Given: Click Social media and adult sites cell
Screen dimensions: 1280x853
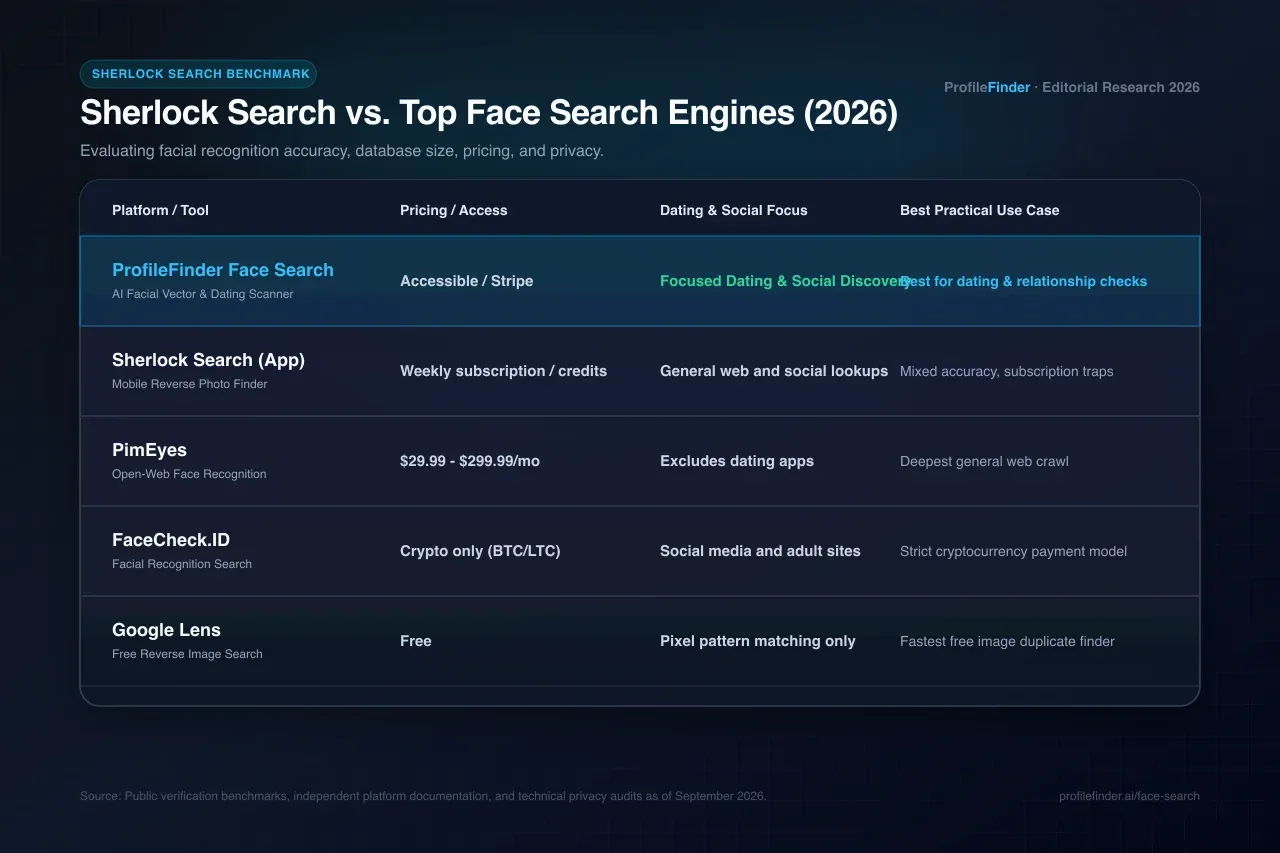Looking at the screenshot, I should 760,551.
